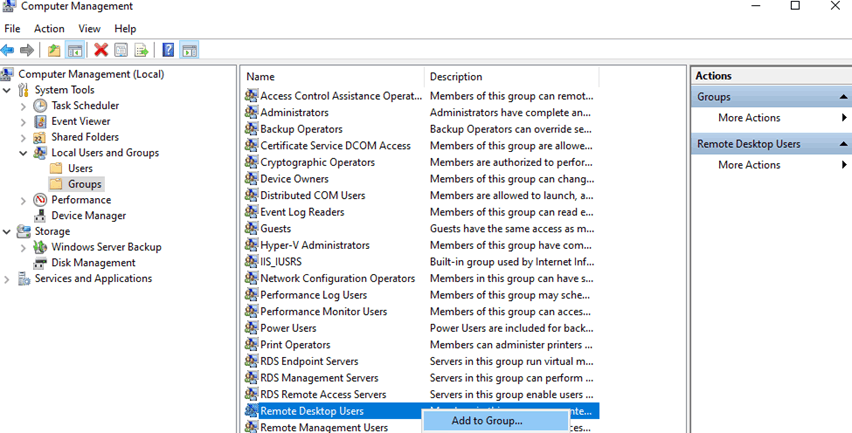Select Certificate Service DCOM Access group
Screen dimensions: 852x433
click(x=335, y=146)
